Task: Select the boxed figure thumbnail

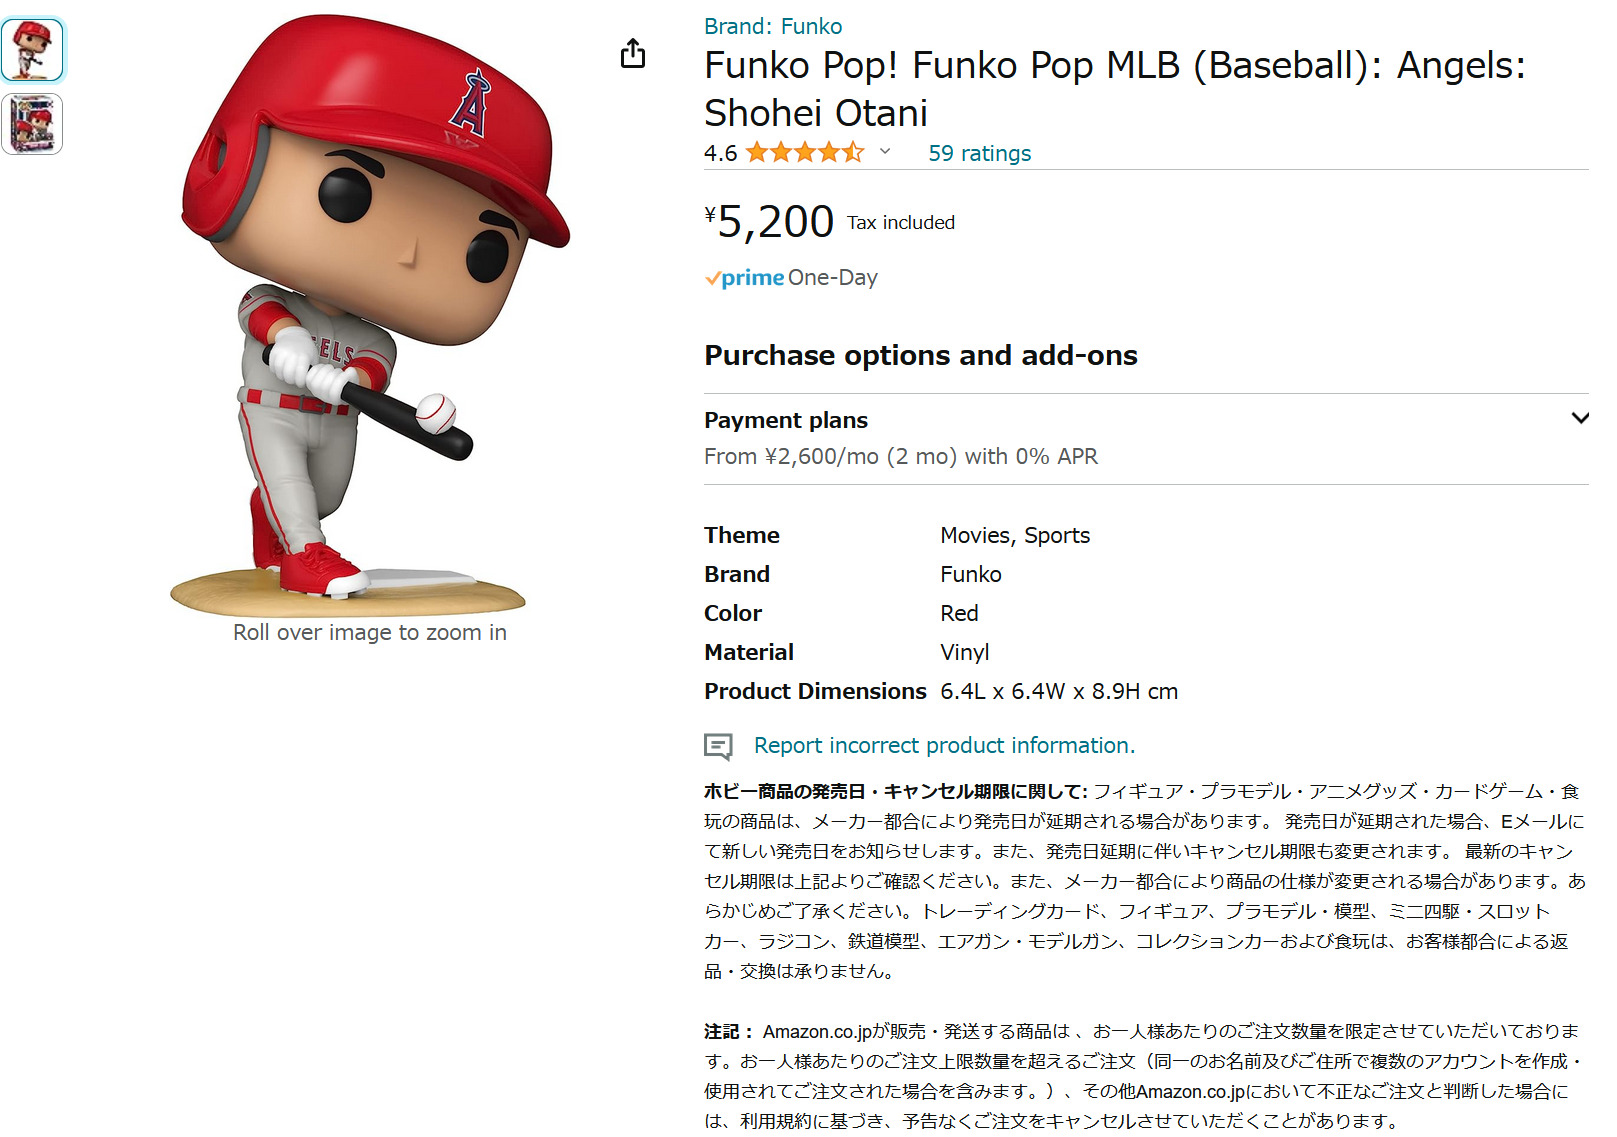Action: (x=32, y=124)
